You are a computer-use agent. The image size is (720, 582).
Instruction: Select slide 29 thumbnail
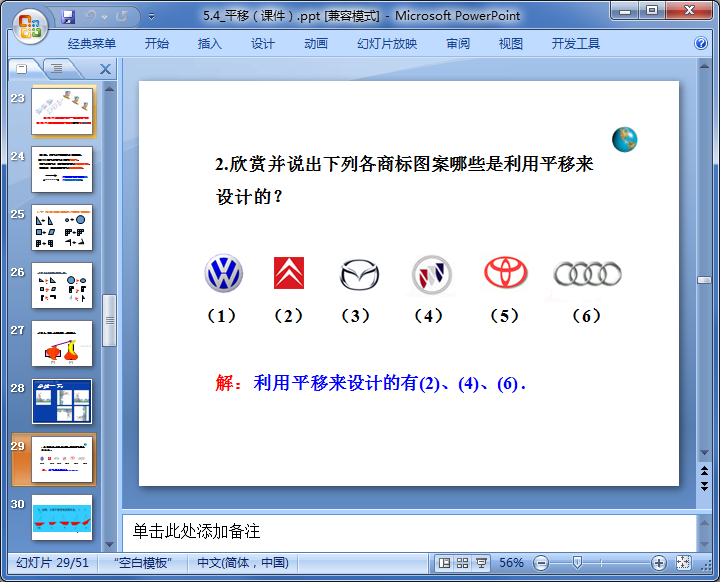(62, 459)
